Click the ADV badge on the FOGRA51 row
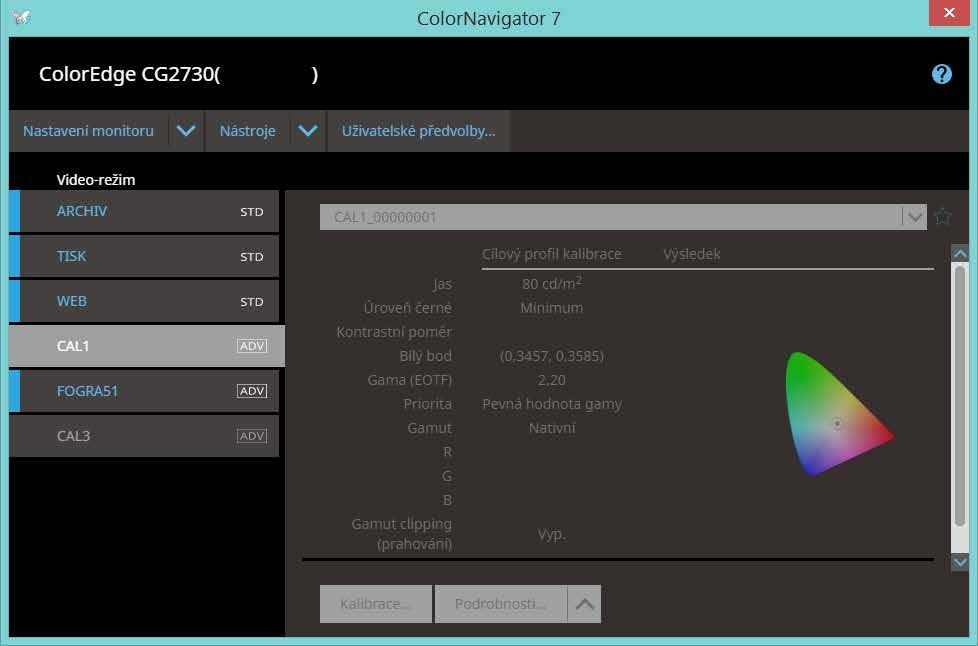The width and height of the screenshot is (978, 646). click(252, 391)
